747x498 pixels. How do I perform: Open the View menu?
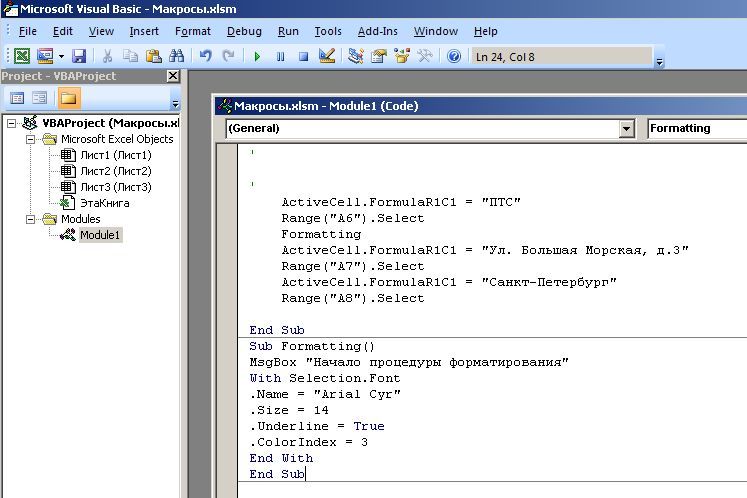click(101, 31)
